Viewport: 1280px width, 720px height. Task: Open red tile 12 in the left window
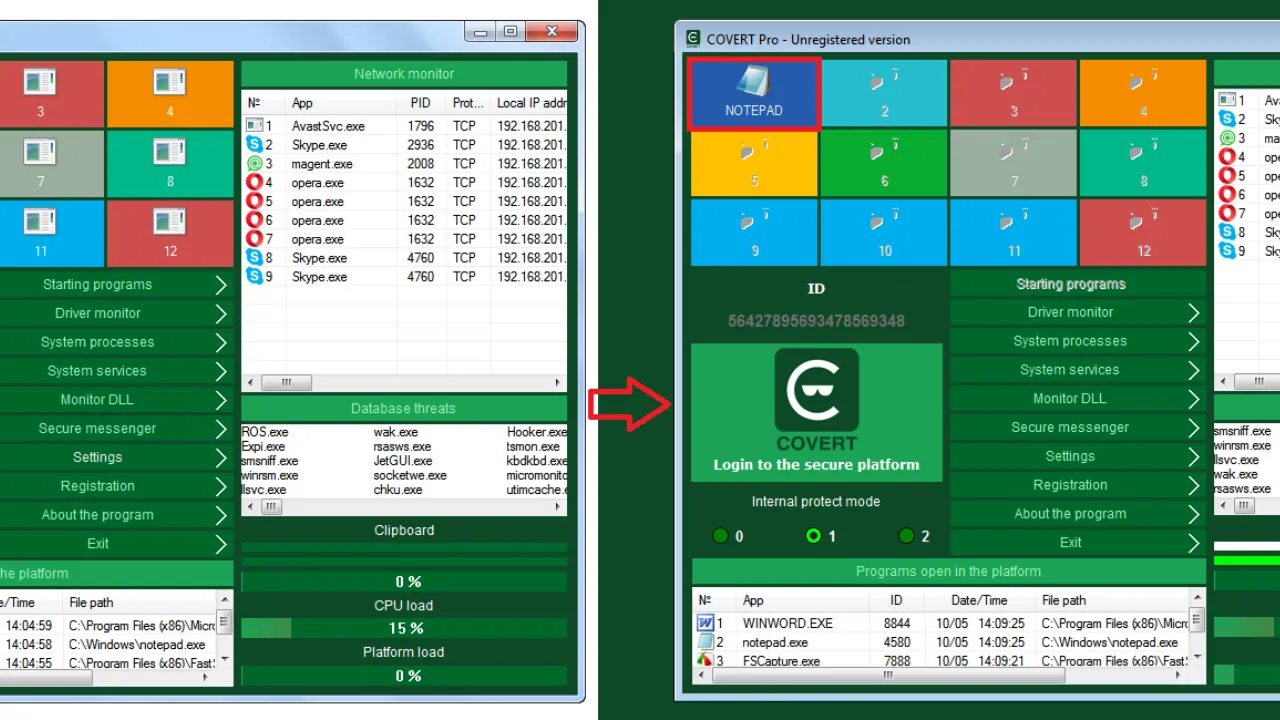pyautogui.click(x=170, y=234)
